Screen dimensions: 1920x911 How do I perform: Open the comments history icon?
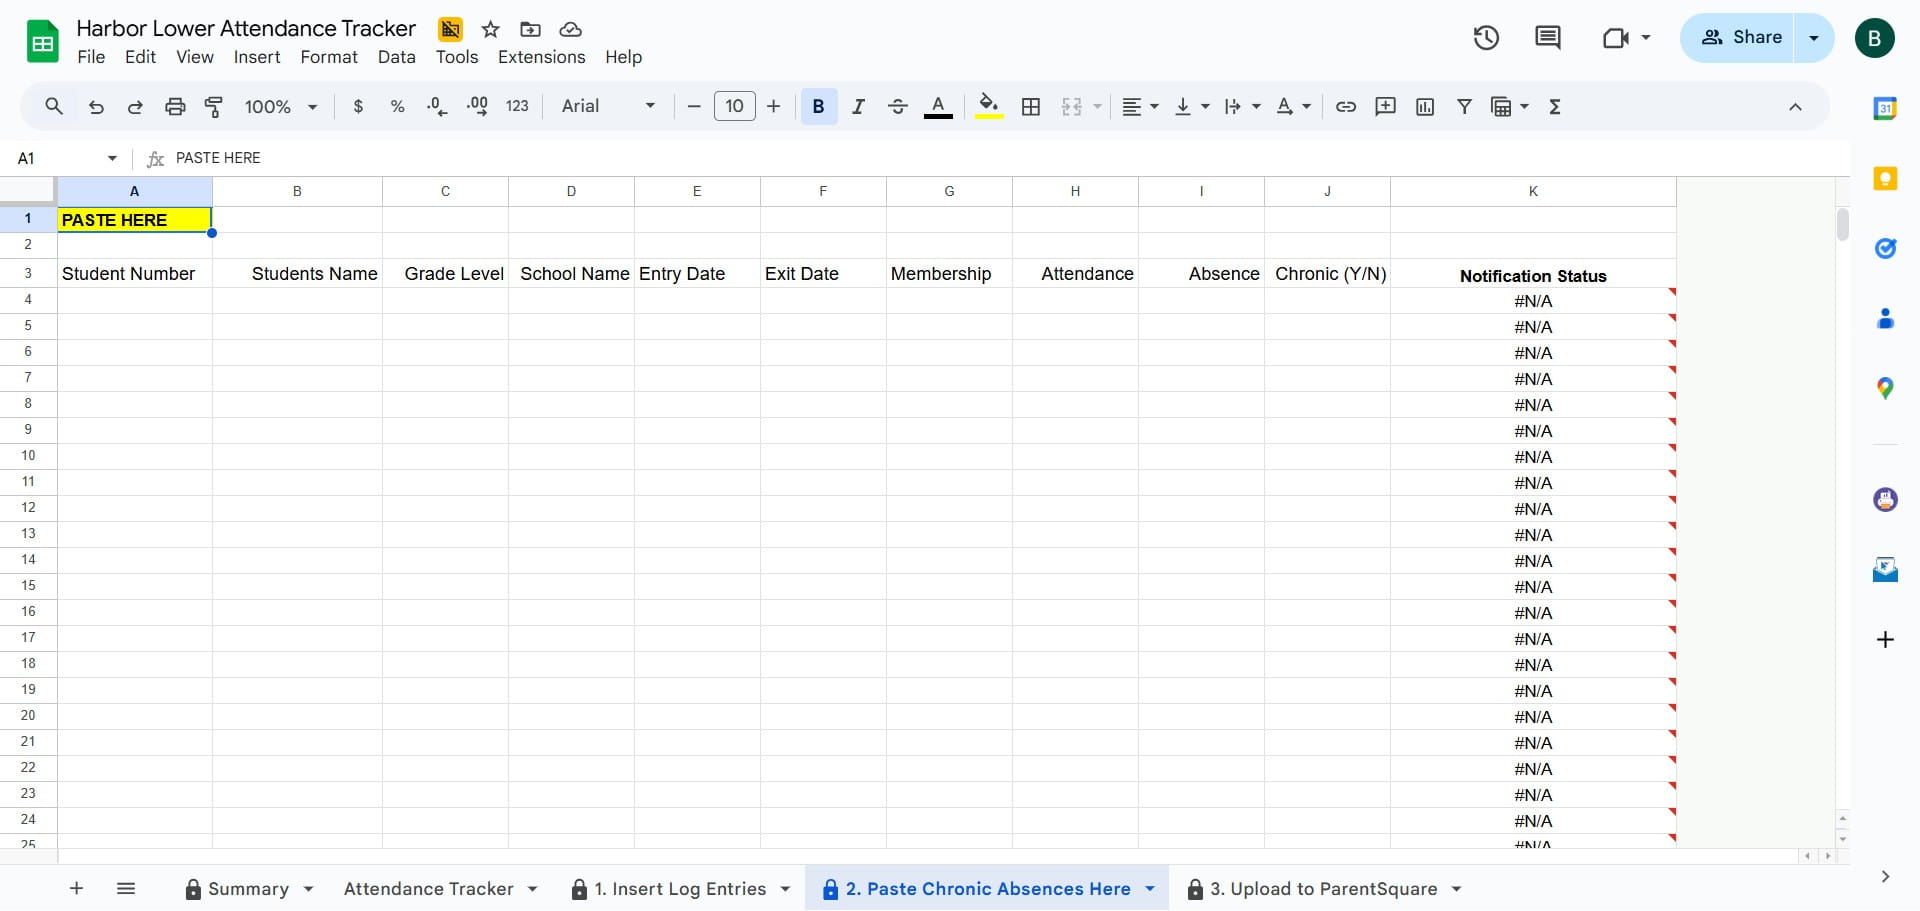(1548, 38)
